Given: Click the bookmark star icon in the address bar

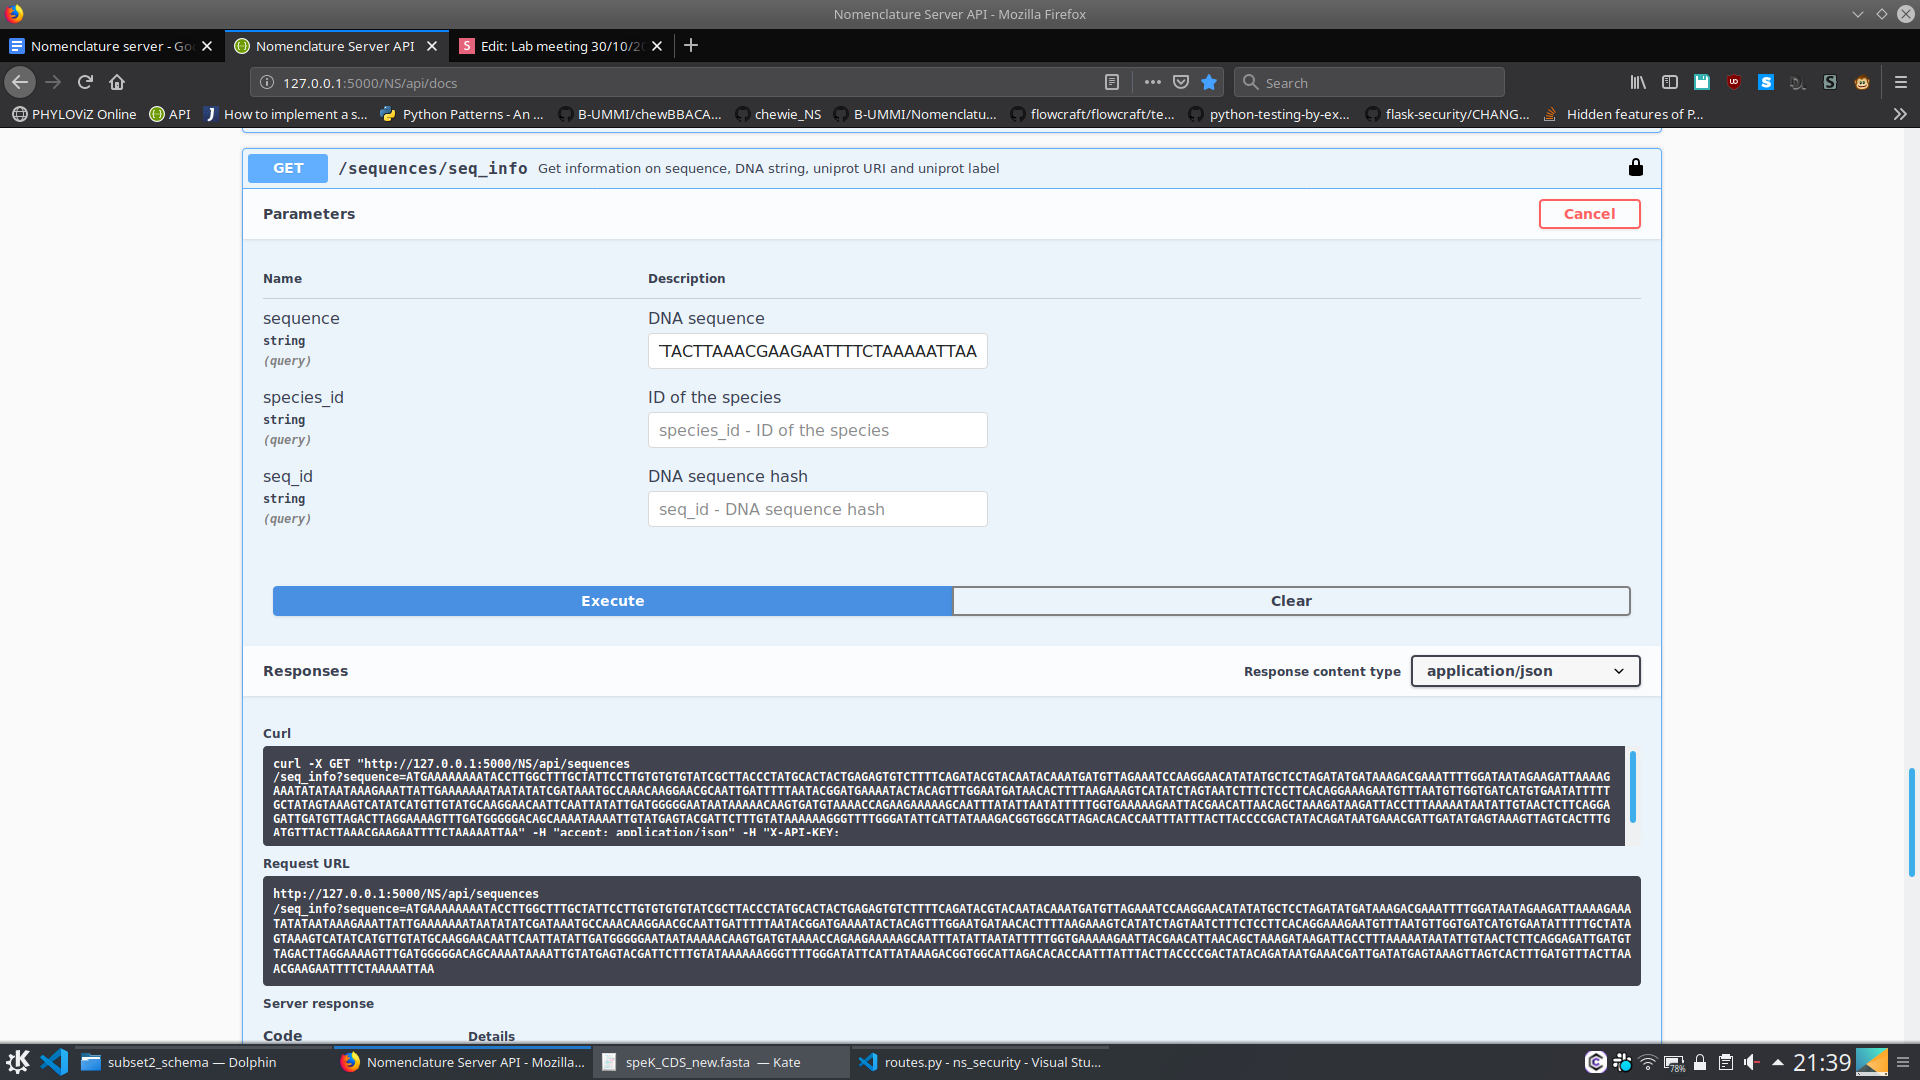Looking at the screenshot, I should point(1209,83).
